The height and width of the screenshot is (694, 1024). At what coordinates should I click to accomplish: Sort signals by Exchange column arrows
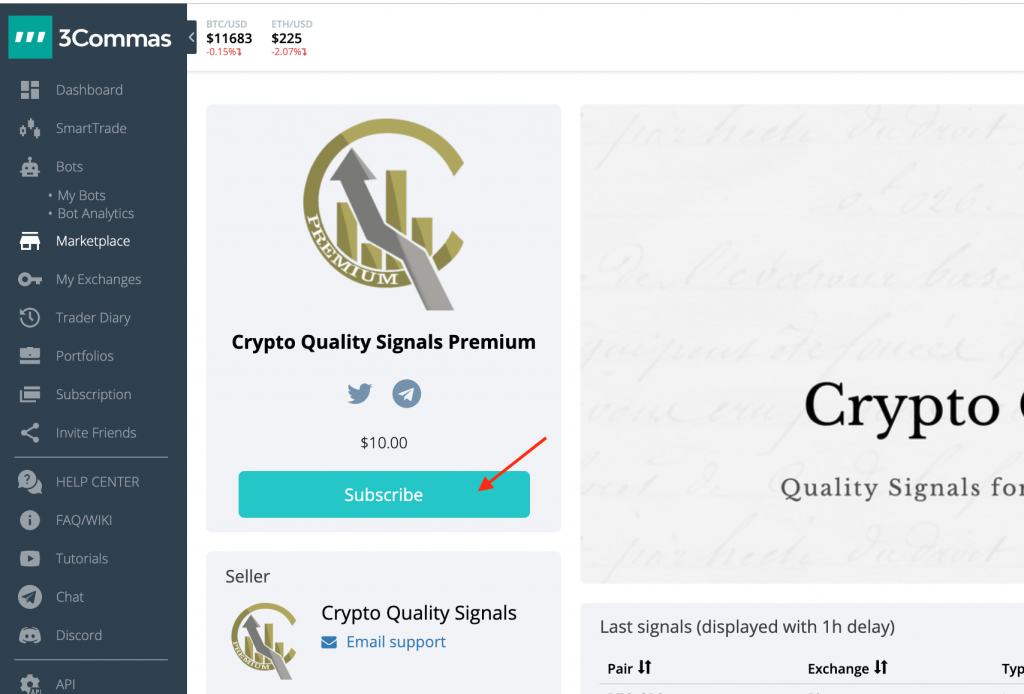click(x=881, y=667)
